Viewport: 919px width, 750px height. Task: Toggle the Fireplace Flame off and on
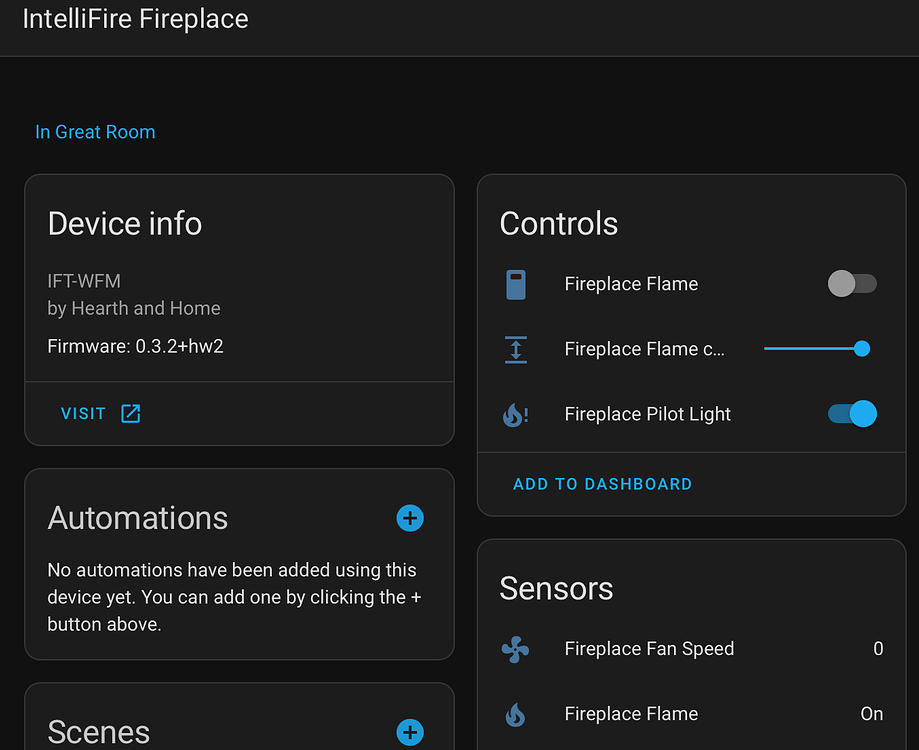[852, 284]
